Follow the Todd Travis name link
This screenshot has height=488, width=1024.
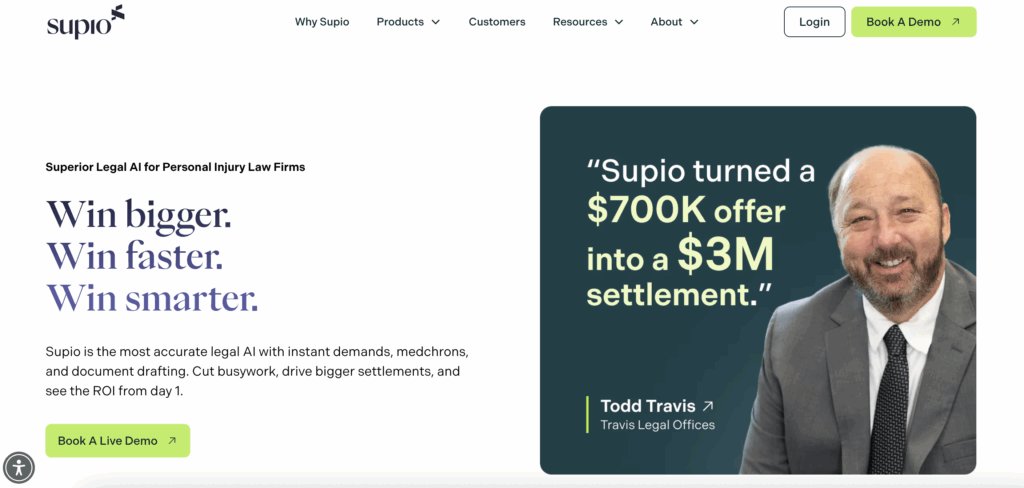(x=646, y=406)
